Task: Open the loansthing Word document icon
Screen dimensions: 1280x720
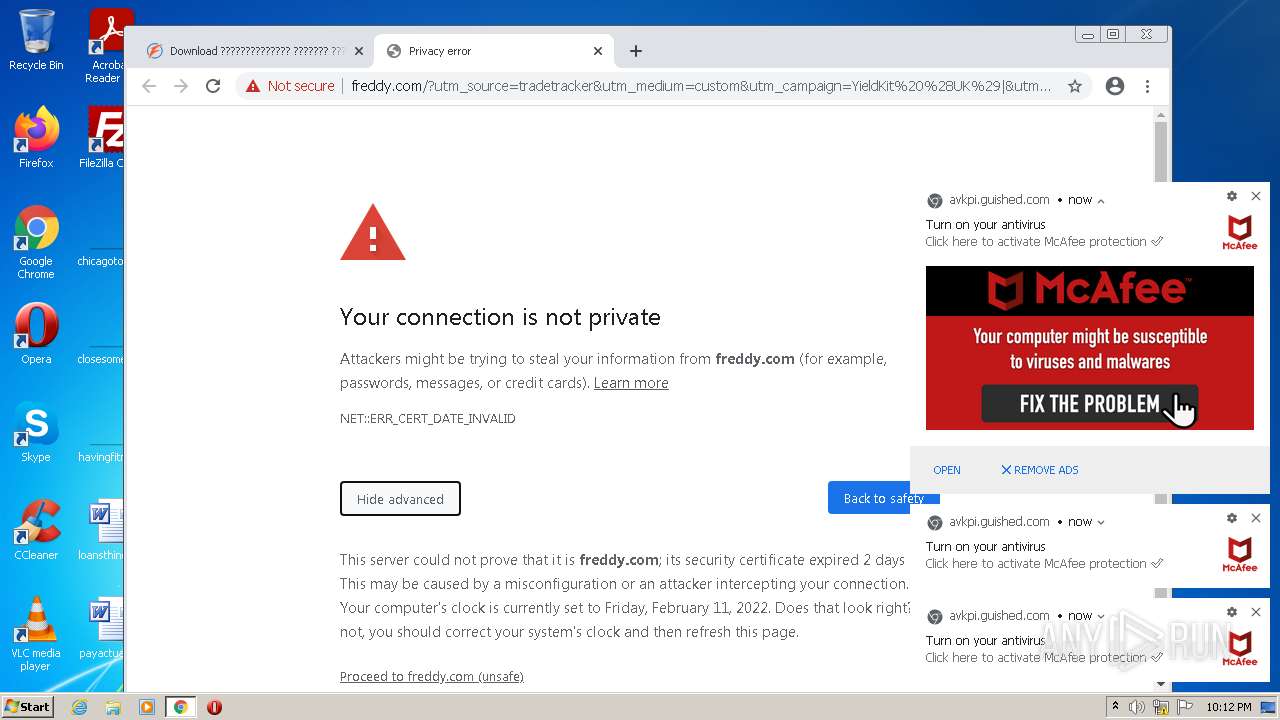Action: coord(104,530)
